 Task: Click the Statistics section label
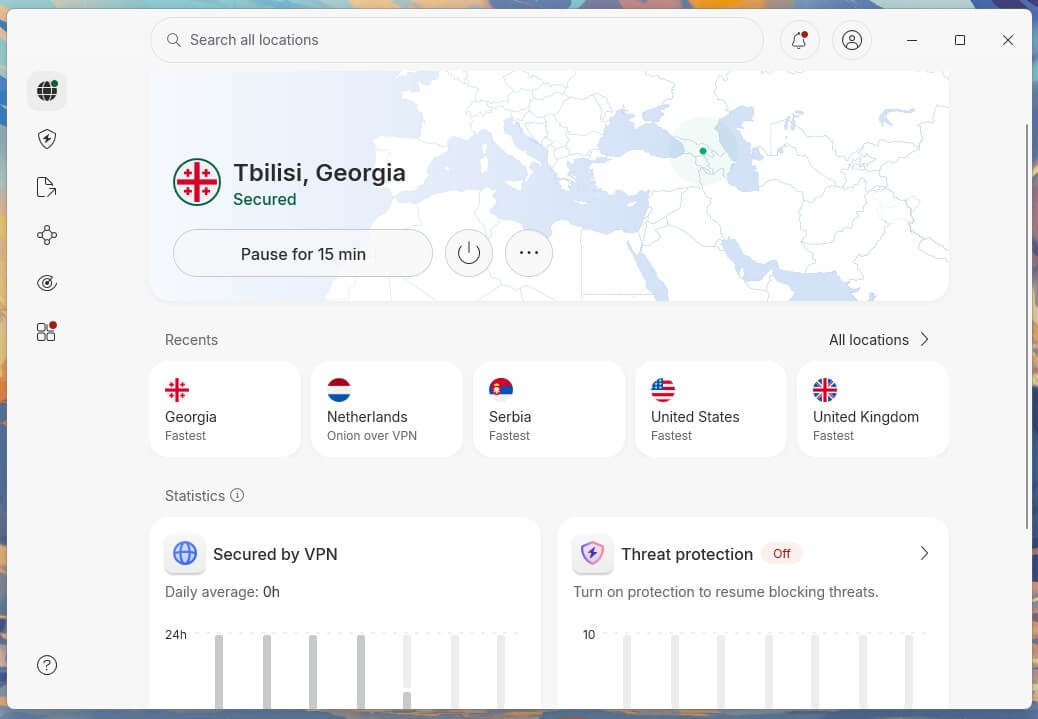coord(195,496)
